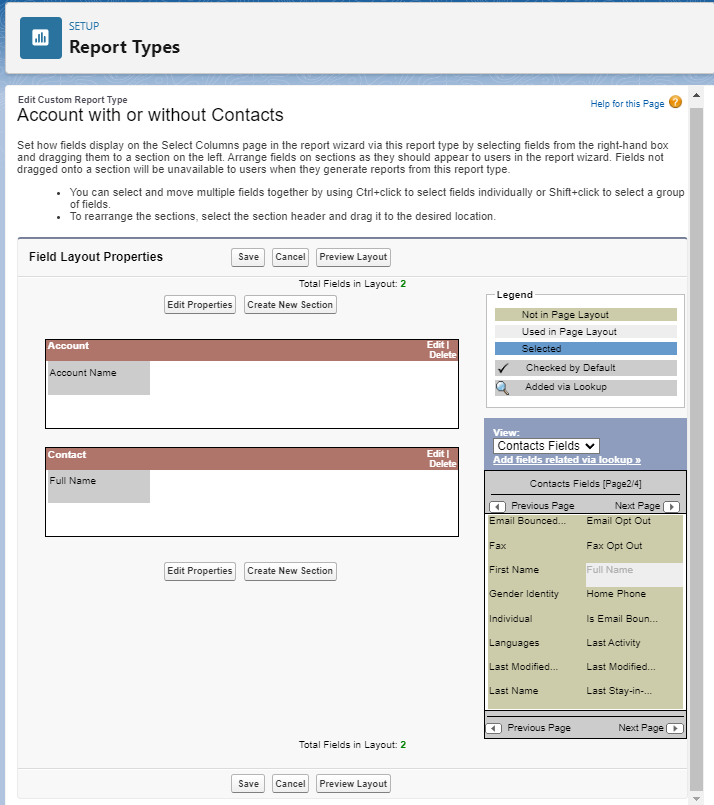Viewport: 714px width, 805px height.
Task: Click bottom Previous Page arrow icon
Action: point(494,728)
